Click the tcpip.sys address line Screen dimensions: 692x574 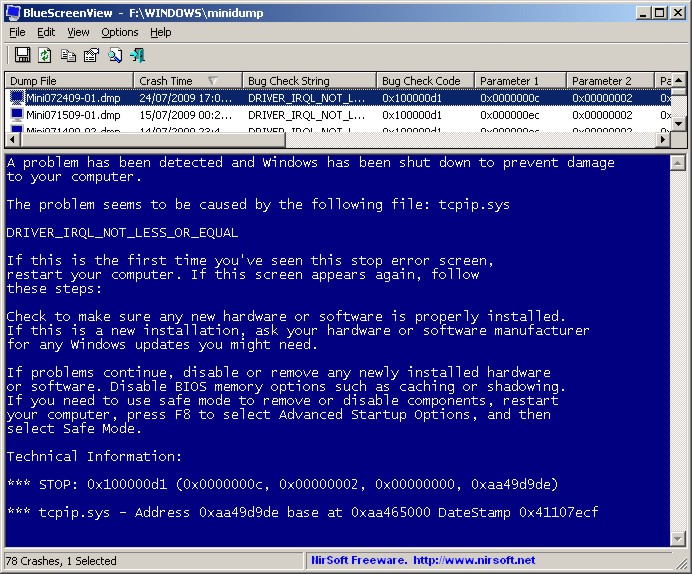pos(303,512)
